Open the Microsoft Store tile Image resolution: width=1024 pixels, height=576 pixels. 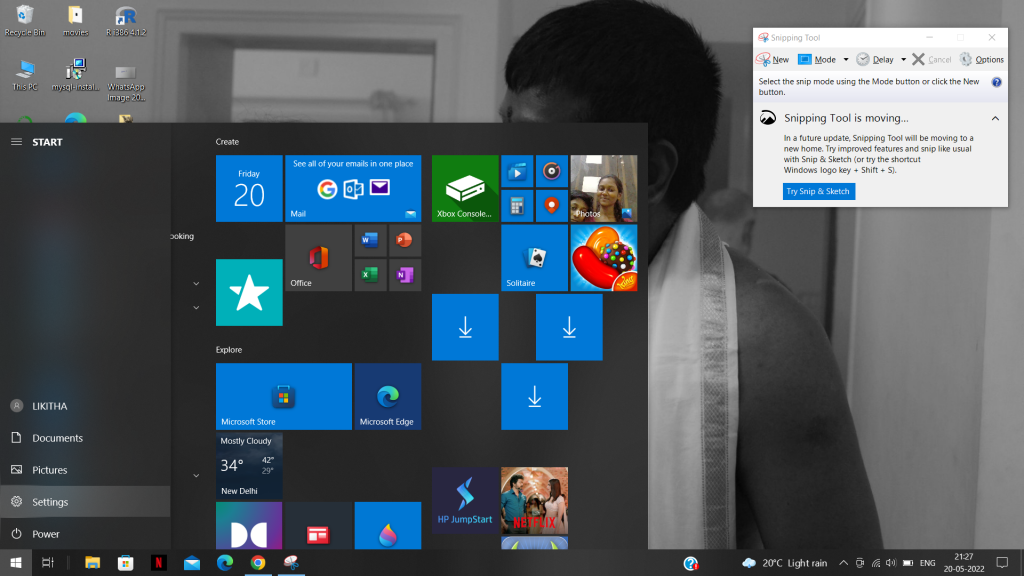click(283, 396)
